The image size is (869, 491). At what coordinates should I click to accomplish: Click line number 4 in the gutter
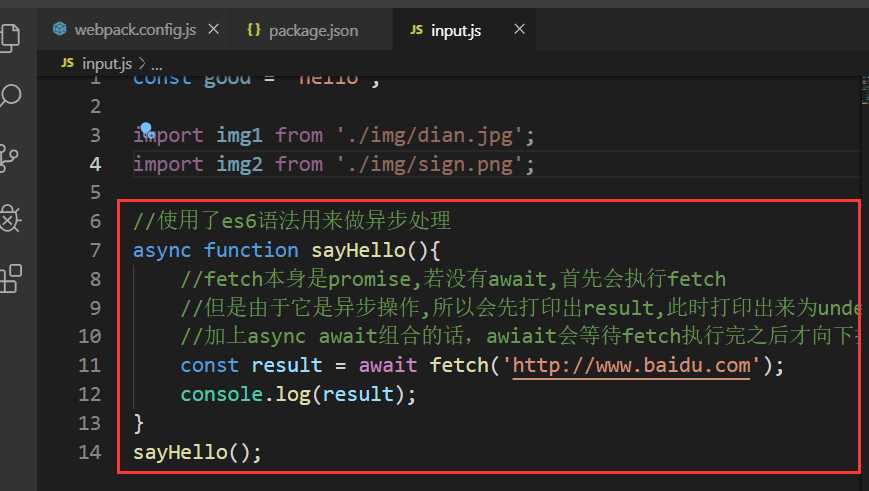[95, 164]
